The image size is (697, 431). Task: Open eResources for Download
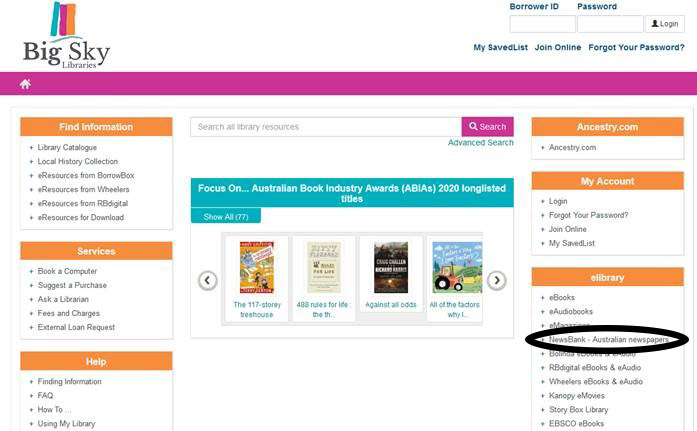[81, 217]
